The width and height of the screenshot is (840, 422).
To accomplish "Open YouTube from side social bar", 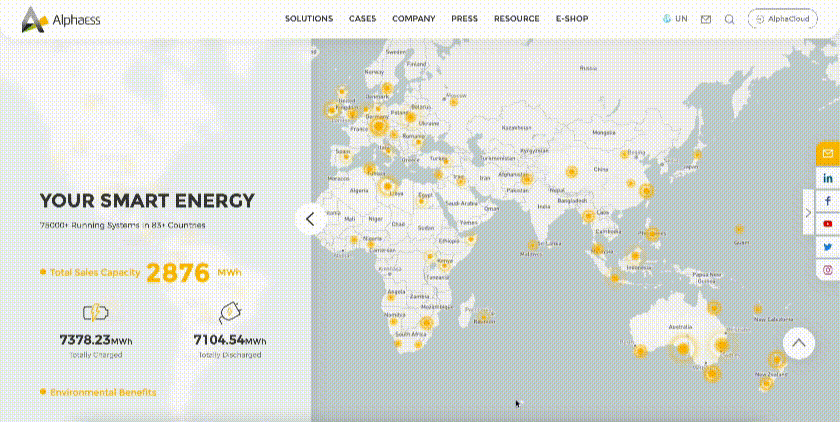I will click(x=828, y=224).
